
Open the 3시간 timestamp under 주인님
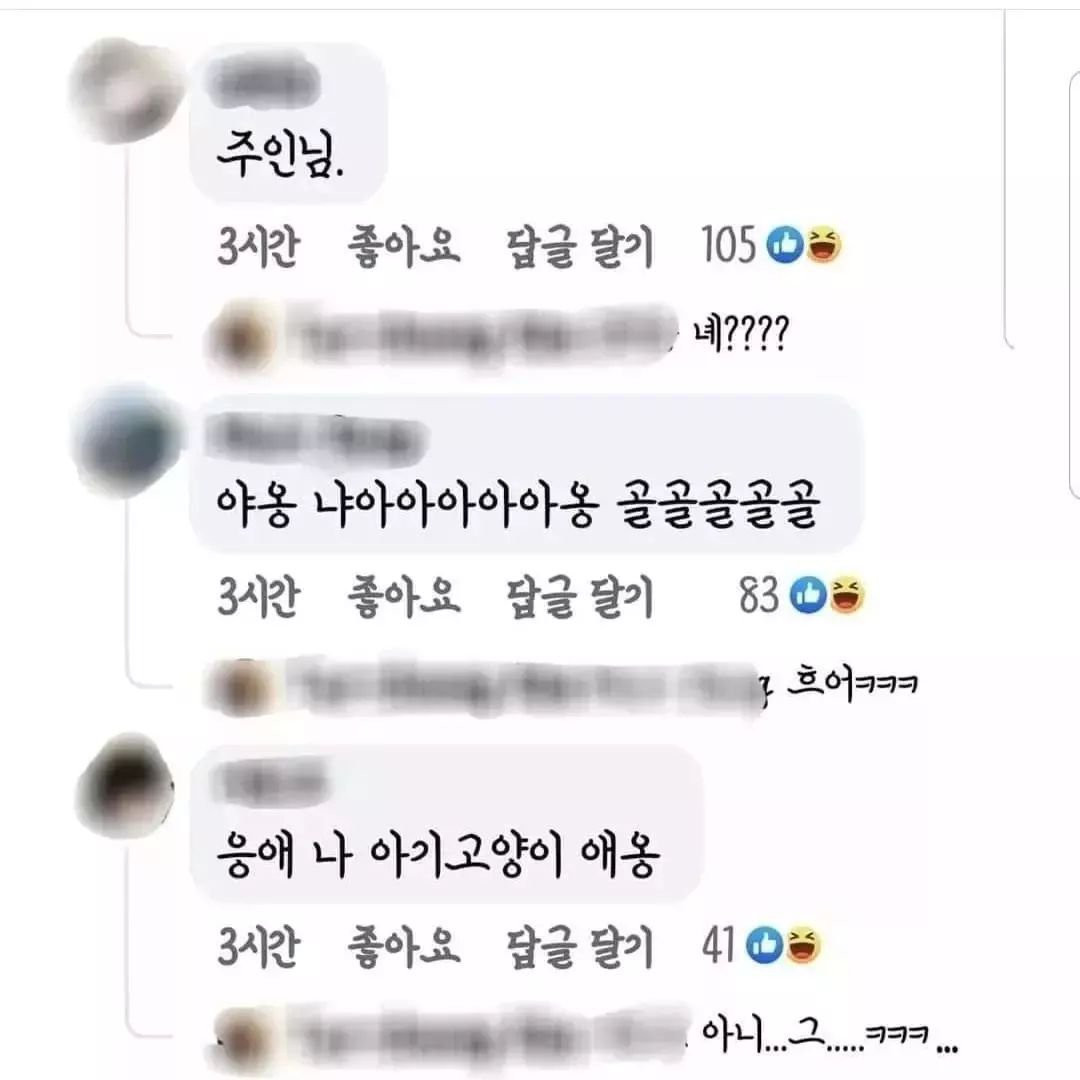tap(258, 247)
